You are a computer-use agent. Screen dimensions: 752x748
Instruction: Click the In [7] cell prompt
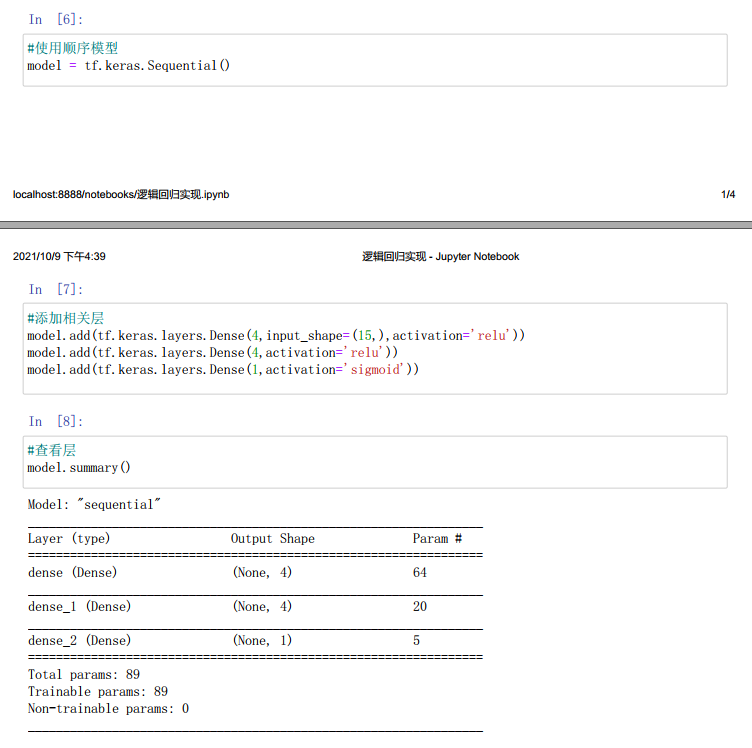(55, 290)
